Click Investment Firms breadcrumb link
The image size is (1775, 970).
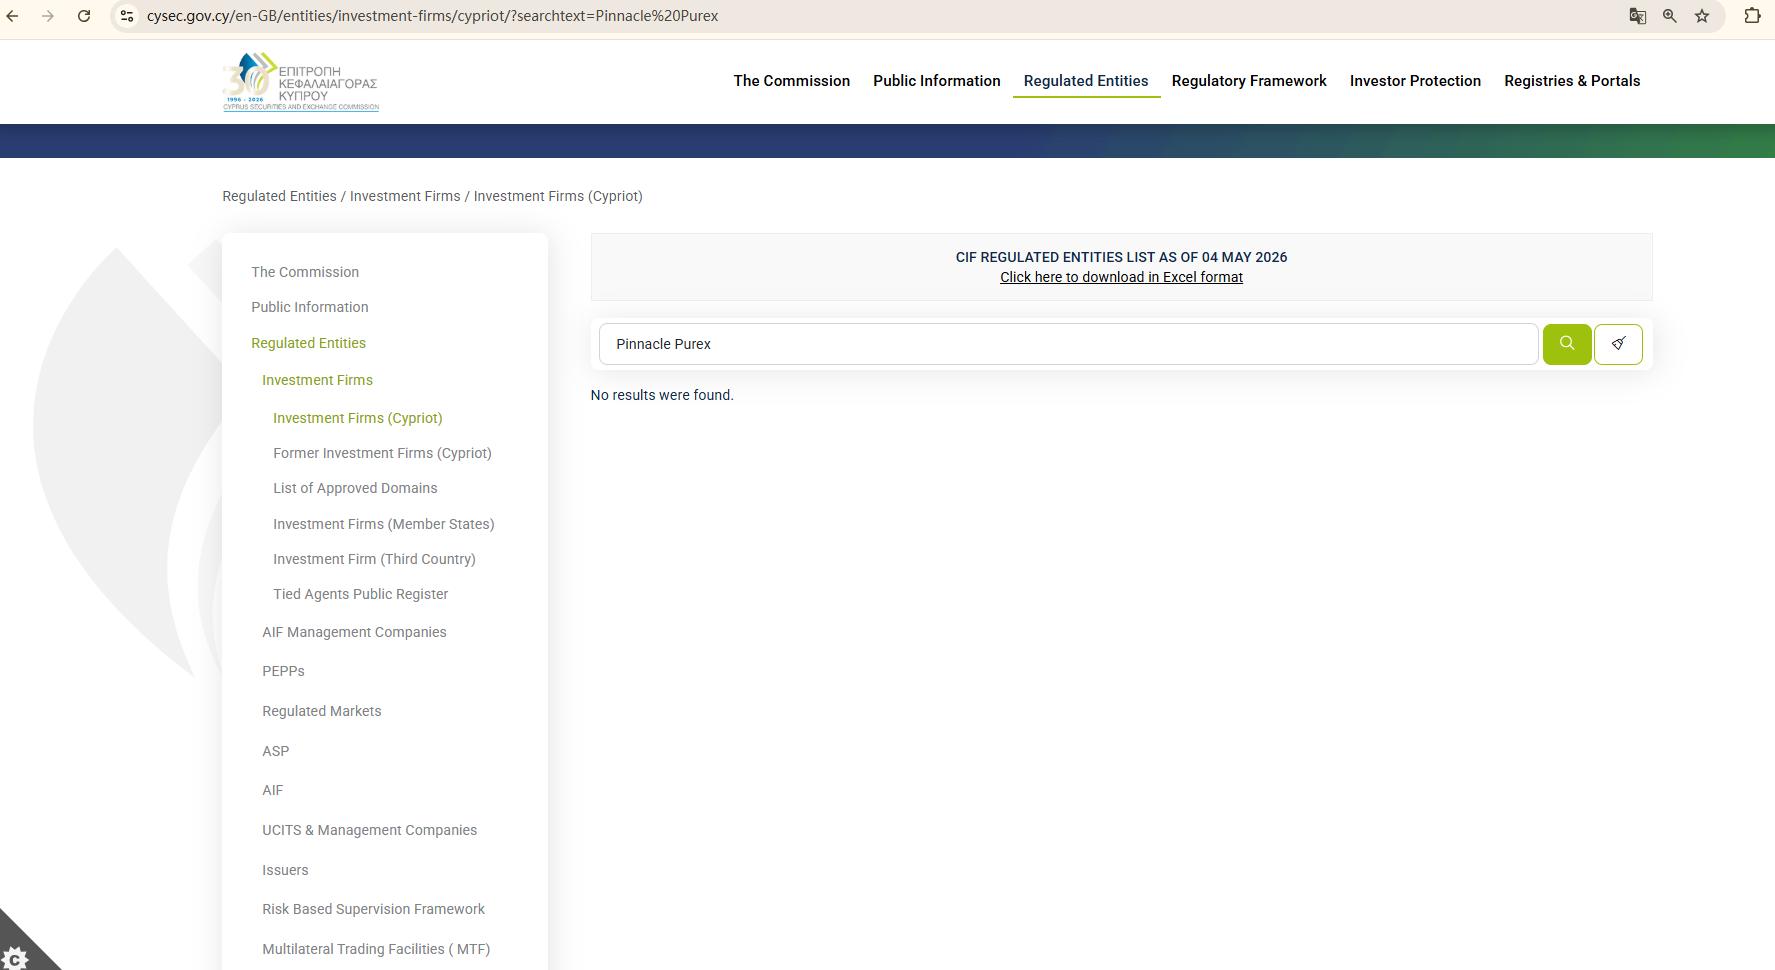point(405,196)
